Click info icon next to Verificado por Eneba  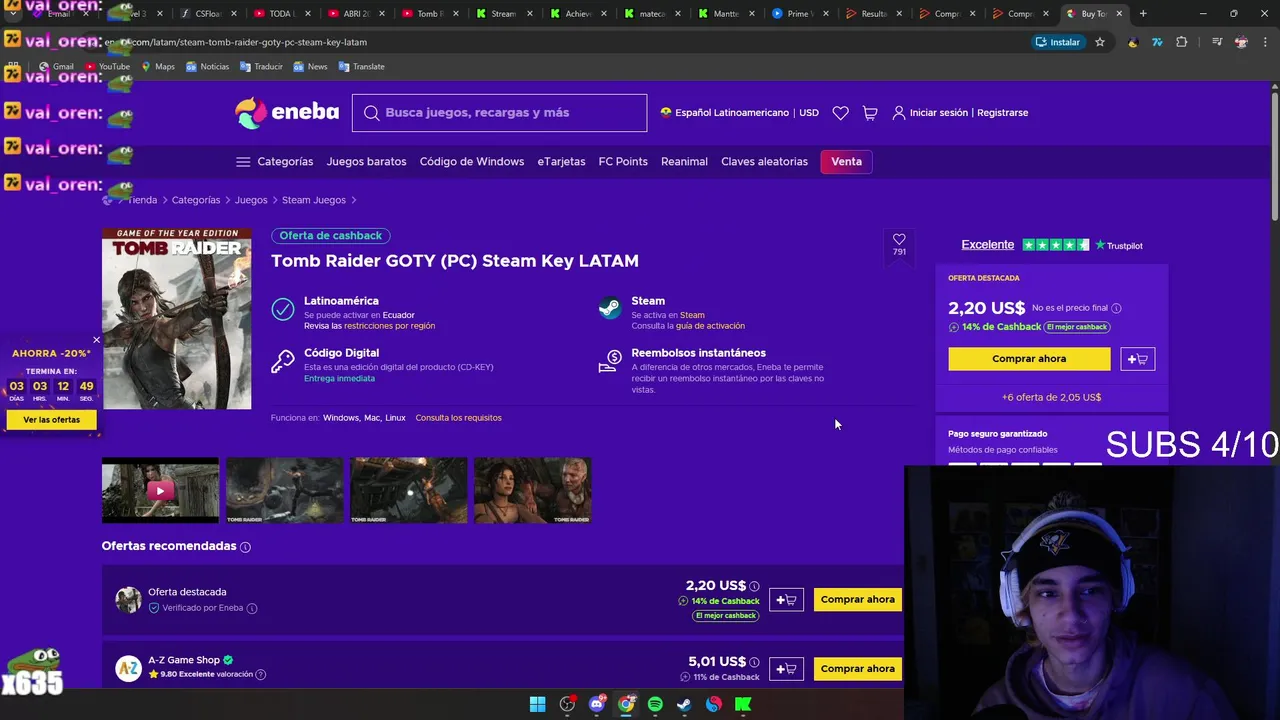point(252,608)
